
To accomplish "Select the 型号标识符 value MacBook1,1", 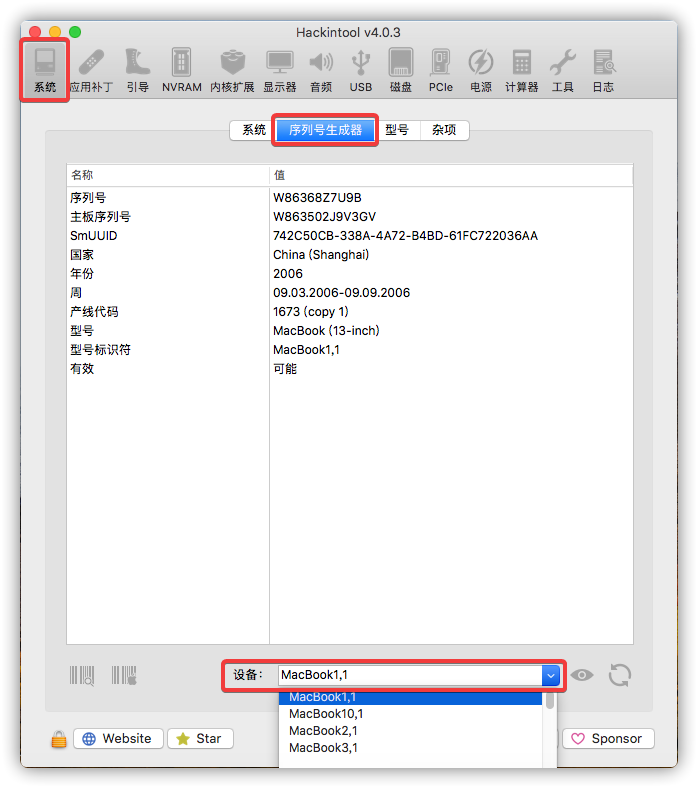I will pos(306,350).
